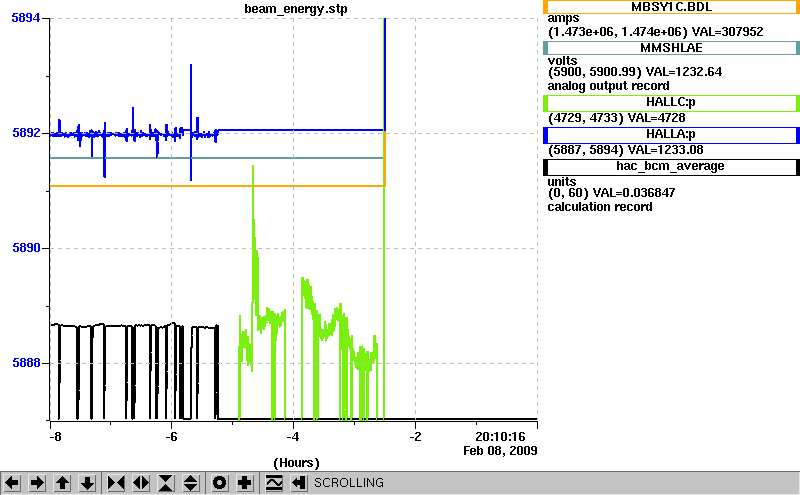Zoom out on value axis (outward-pointing vertical arrows)

[191, 483]
